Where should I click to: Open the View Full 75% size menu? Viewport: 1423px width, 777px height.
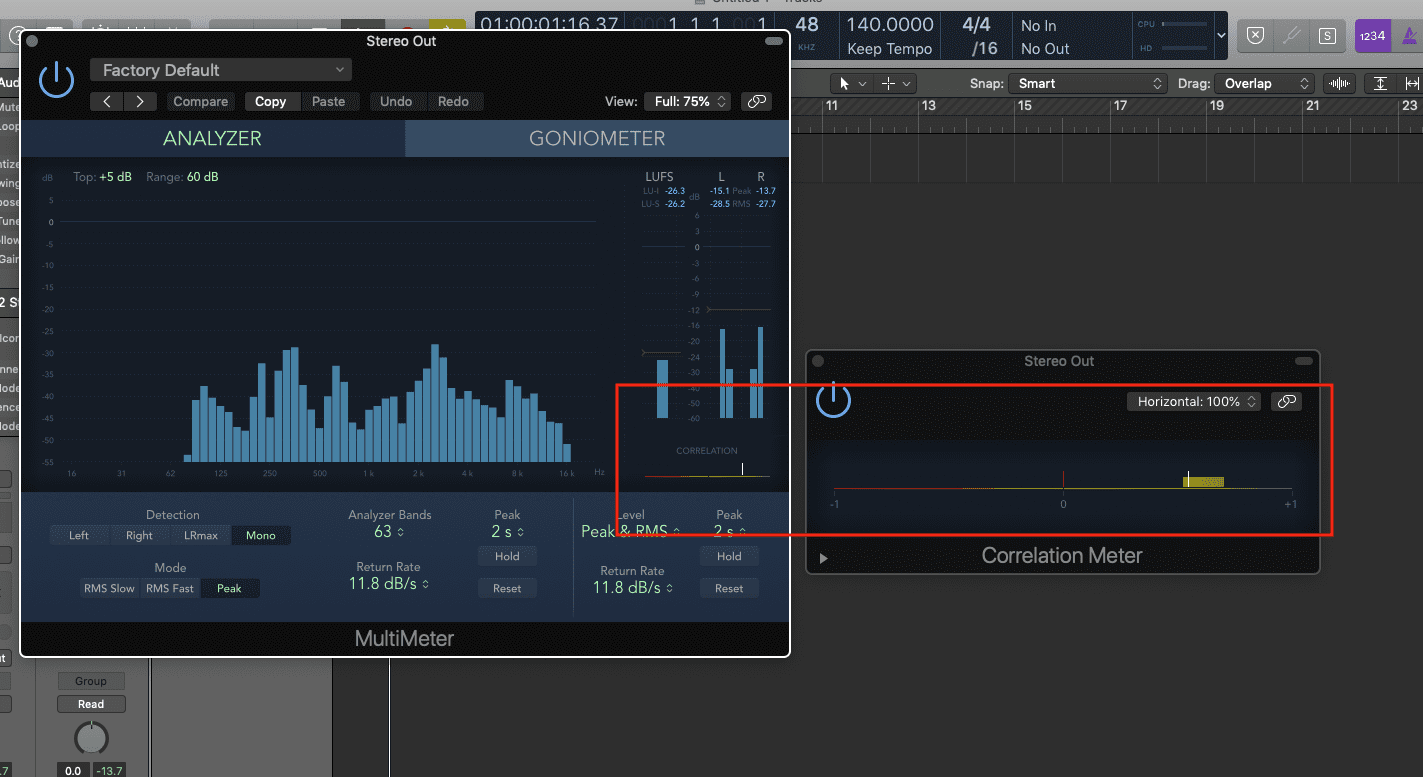[x=690, y=101]
